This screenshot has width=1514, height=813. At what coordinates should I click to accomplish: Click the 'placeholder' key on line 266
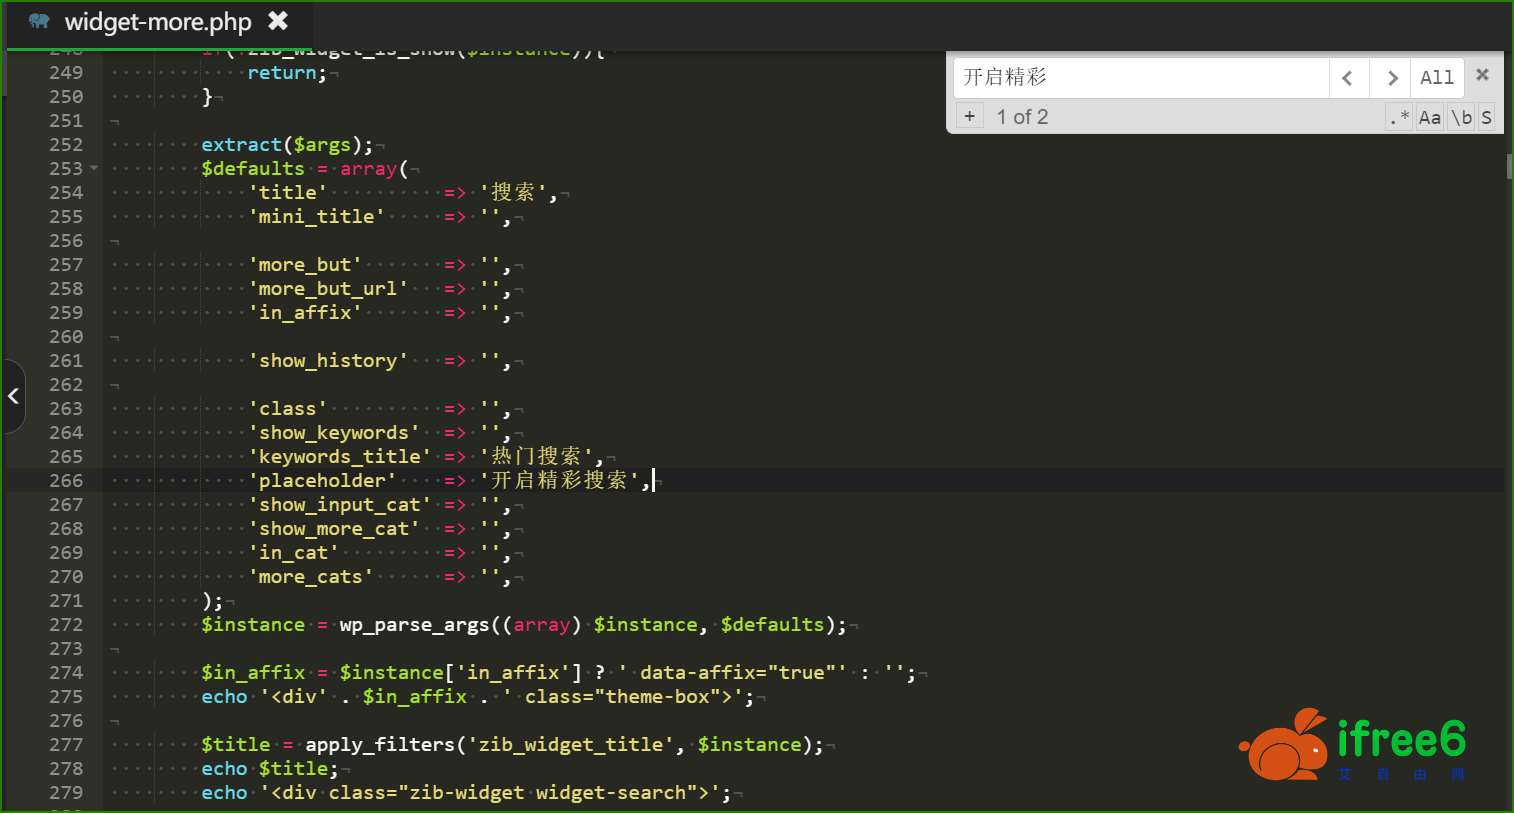pos(322,481)
